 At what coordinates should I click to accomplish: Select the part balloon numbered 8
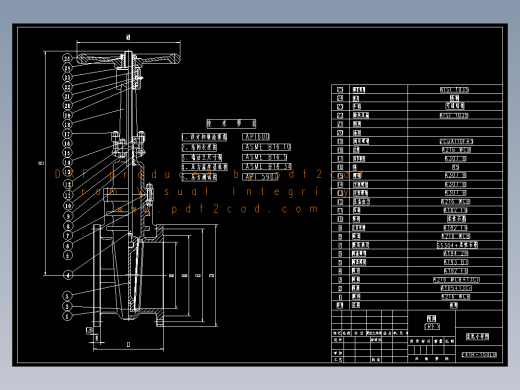pos(68,226)
